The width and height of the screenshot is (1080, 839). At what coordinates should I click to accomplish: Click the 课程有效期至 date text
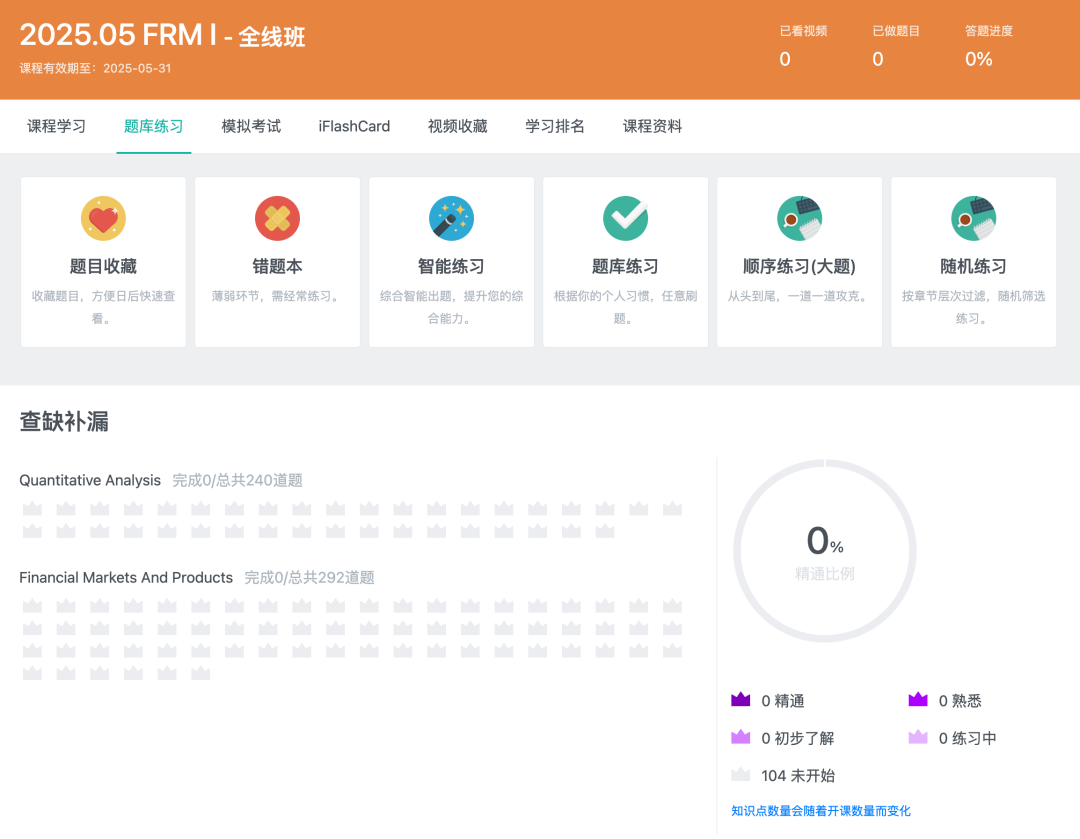95,68
